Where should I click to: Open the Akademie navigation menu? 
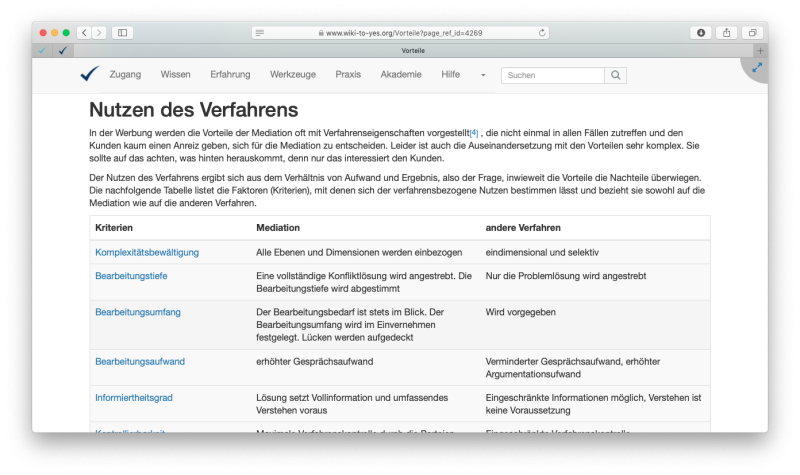pos(401,74)
